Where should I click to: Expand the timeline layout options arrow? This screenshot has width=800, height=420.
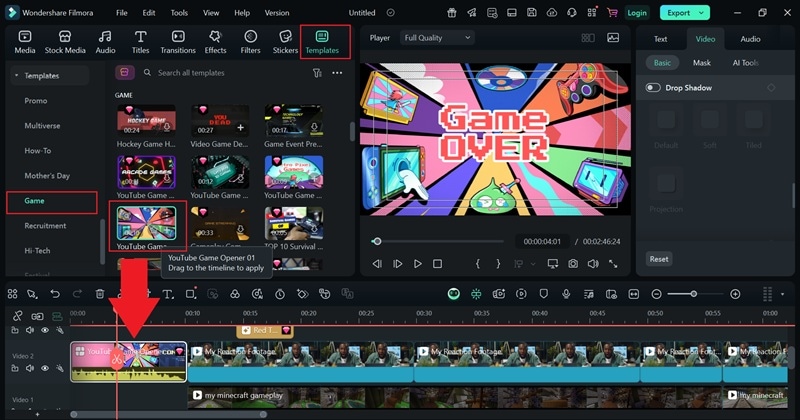783,294
